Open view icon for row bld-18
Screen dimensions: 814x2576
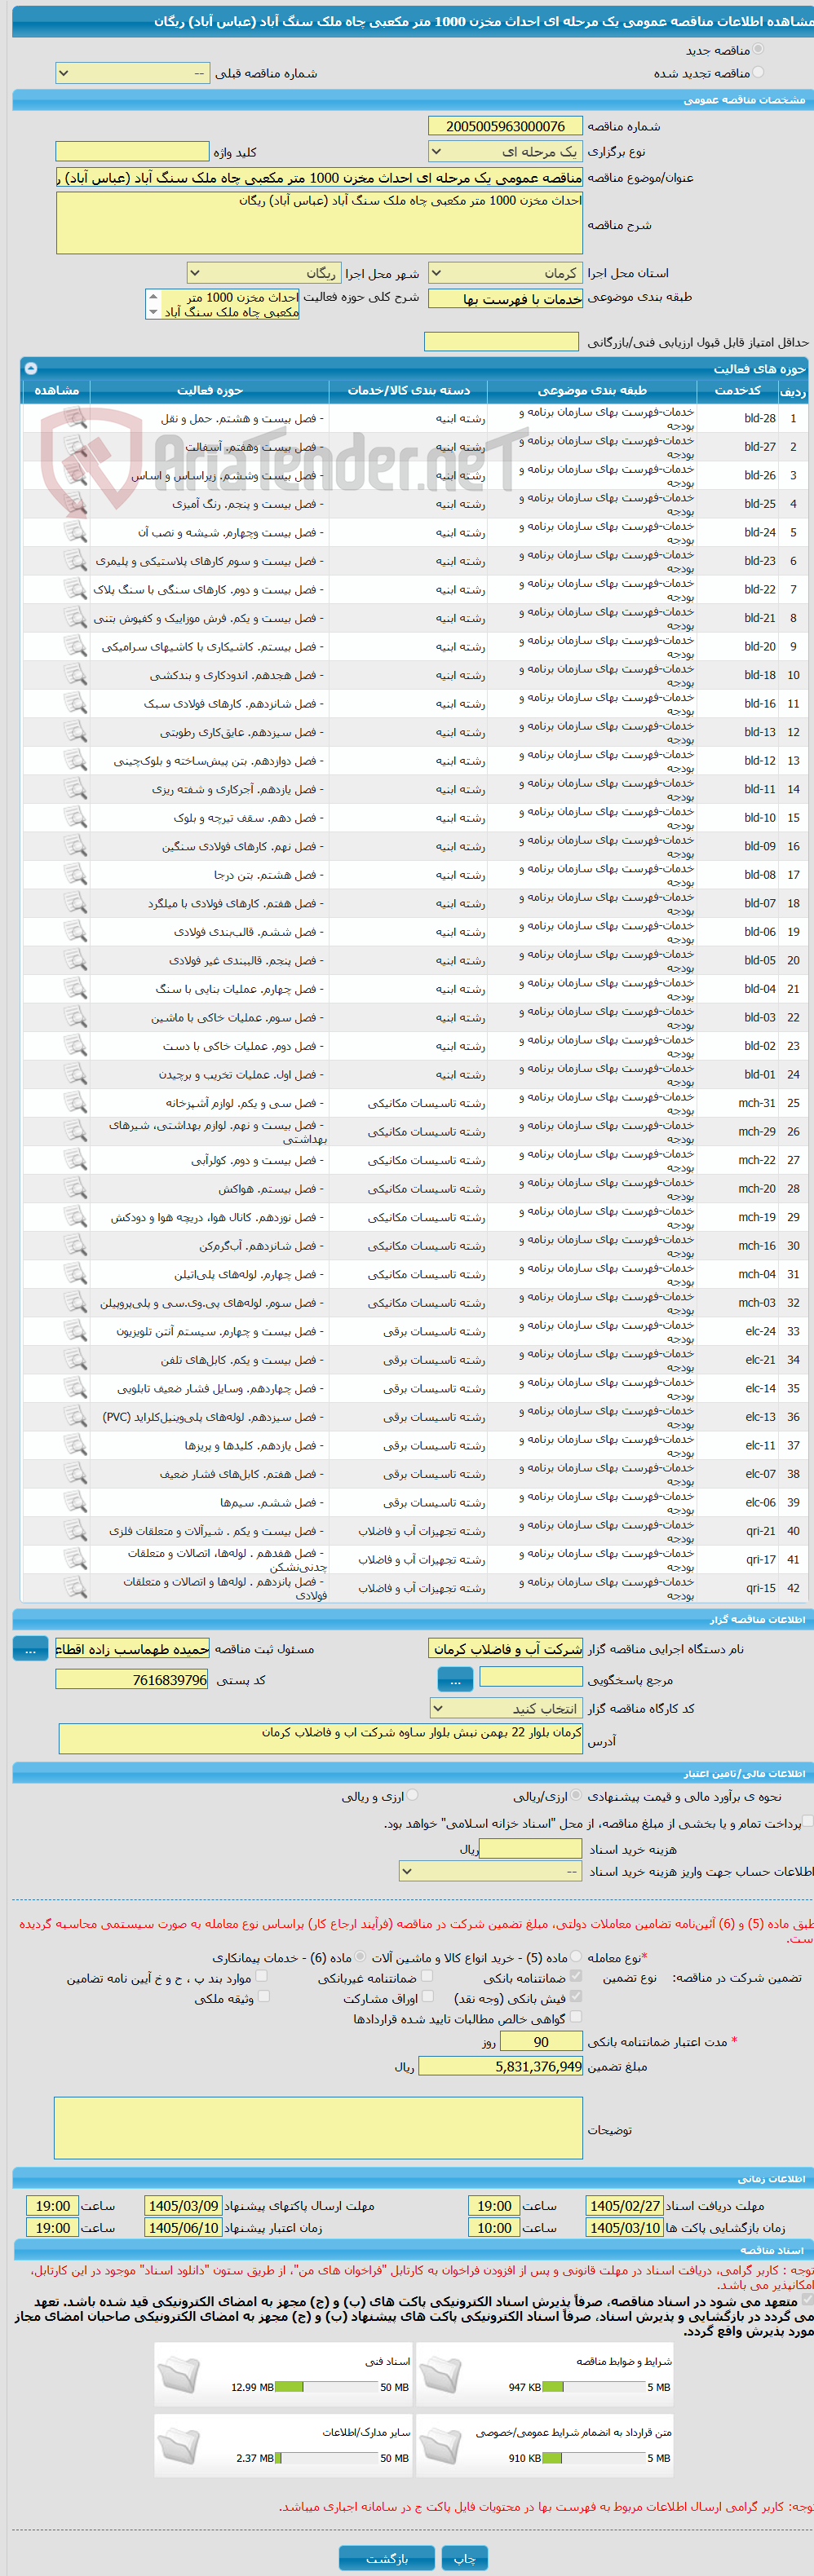tap(75, 674)
